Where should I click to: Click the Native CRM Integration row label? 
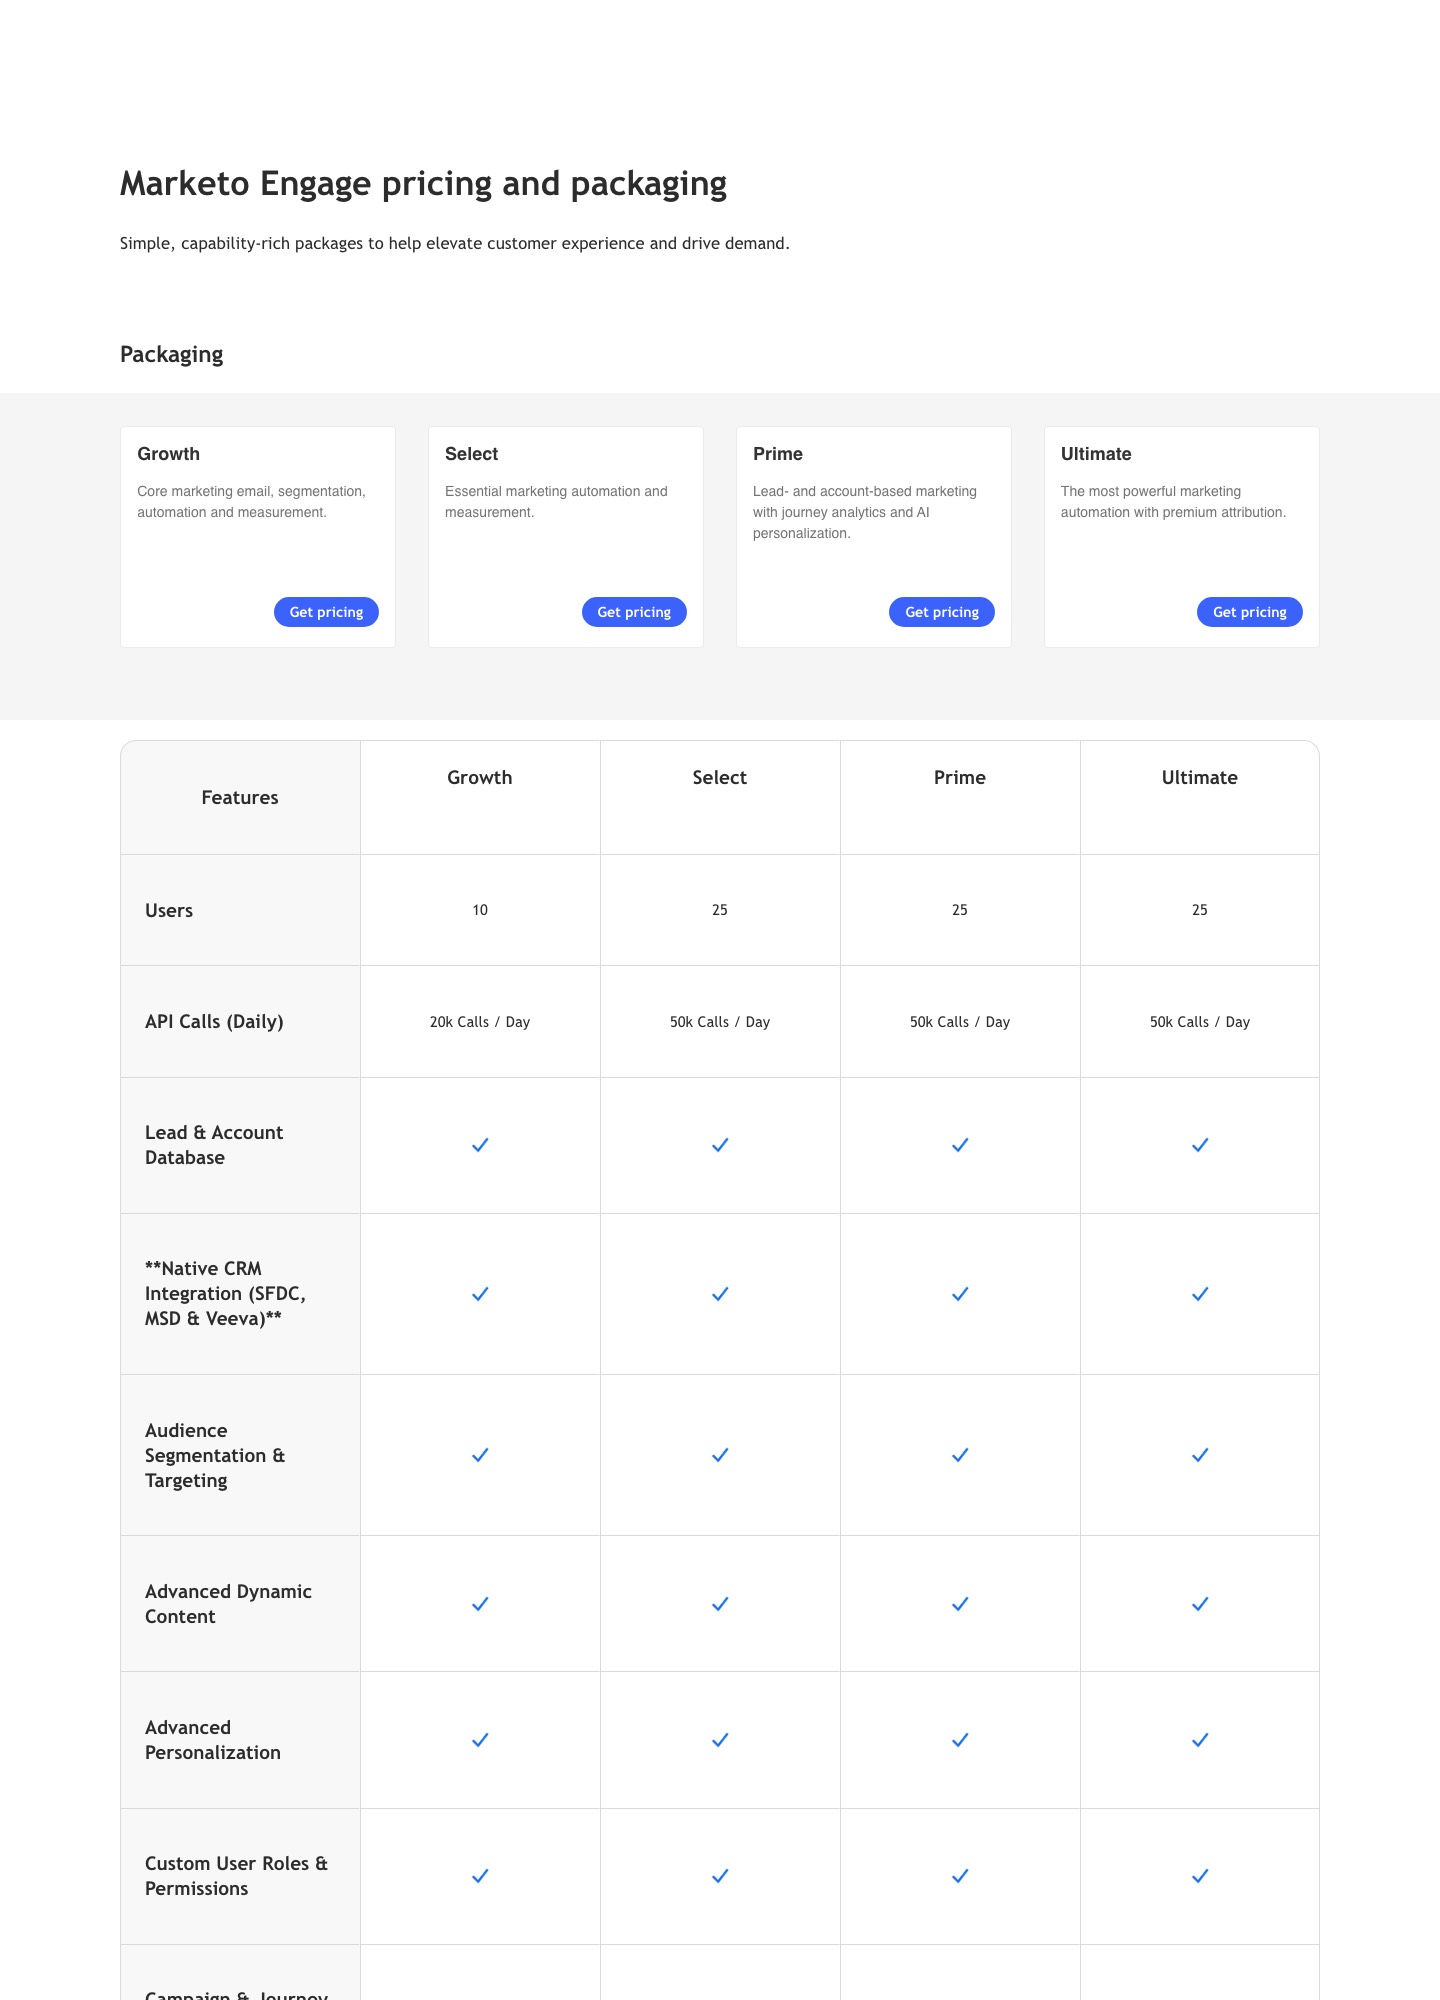tap(226, 1294)
